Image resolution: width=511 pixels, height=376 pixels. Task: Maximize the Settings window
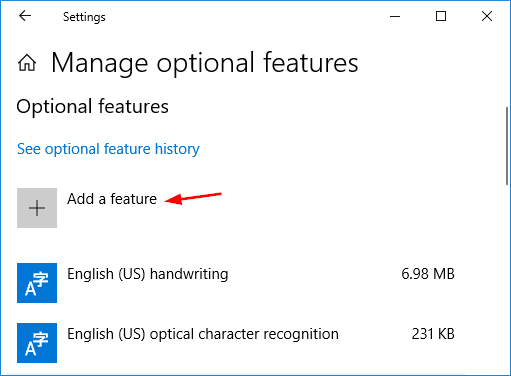point(441,16)
